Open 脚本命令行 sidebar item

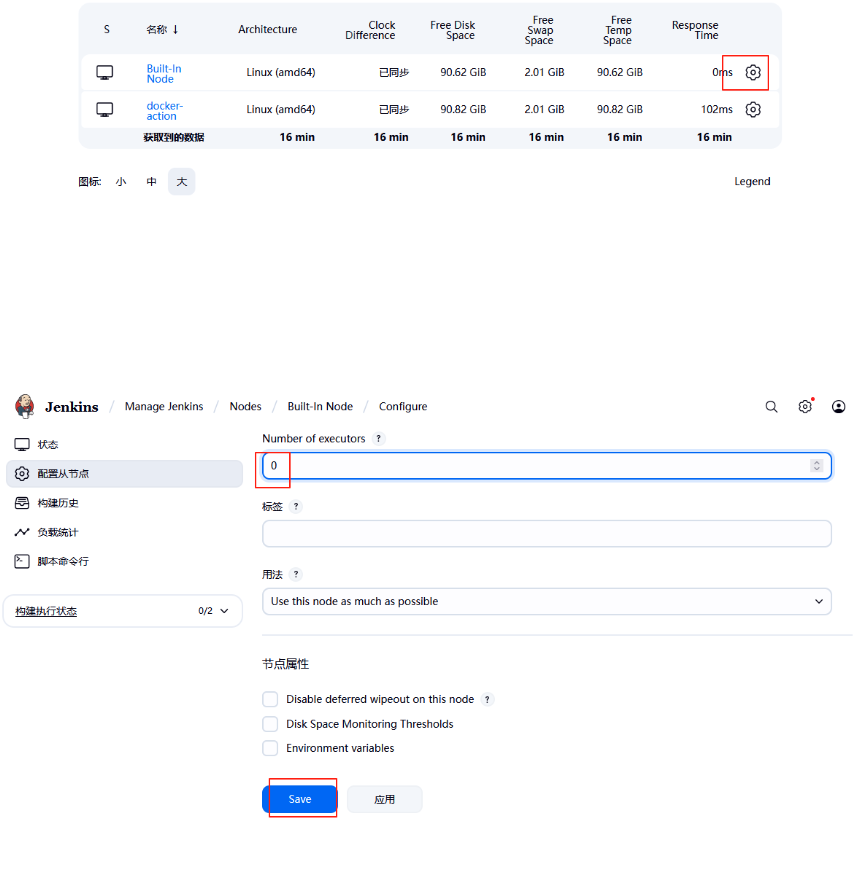tap(124, 561)
